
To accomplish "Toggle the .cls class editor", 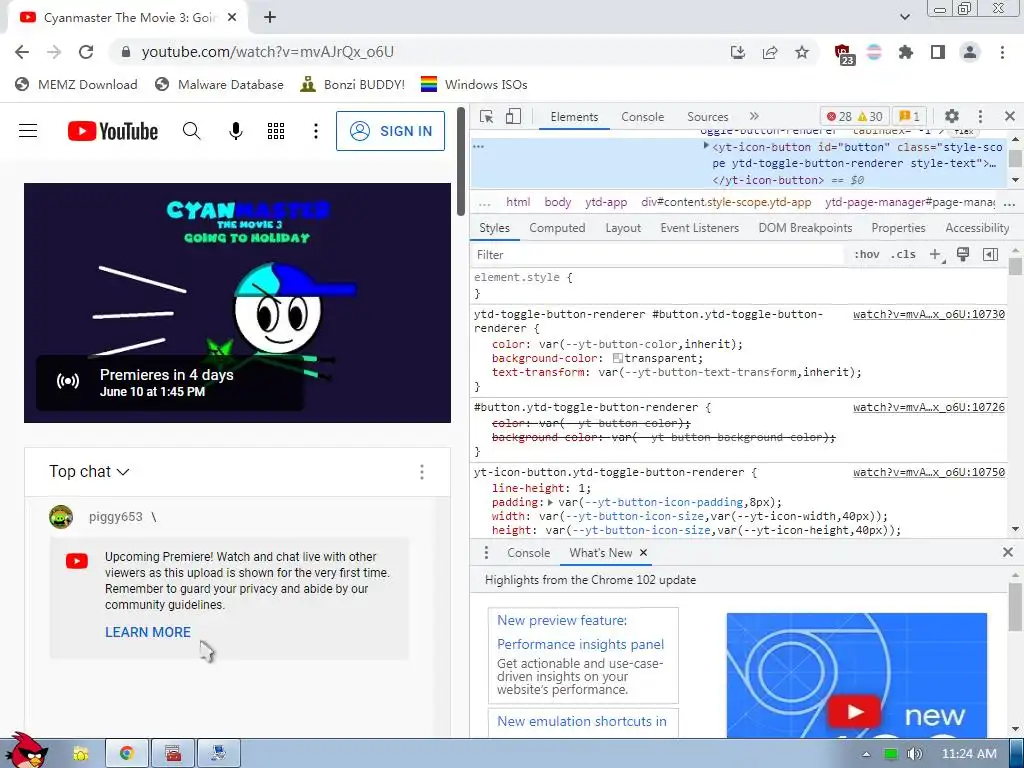I will point(903,255).
